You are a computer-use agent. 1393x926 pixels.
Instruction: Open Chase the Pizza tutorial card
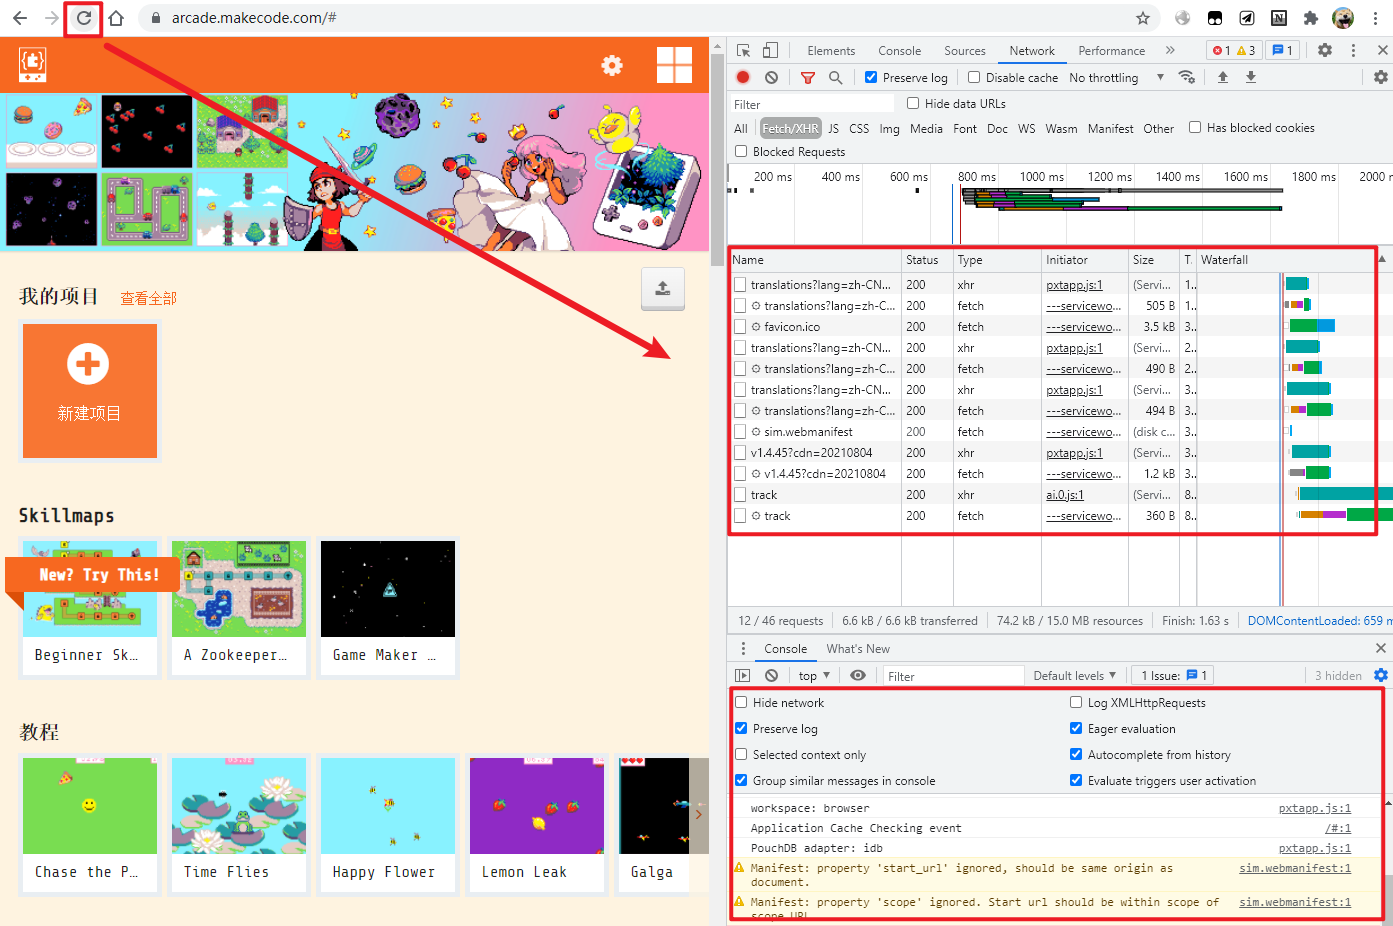point(89,825)
